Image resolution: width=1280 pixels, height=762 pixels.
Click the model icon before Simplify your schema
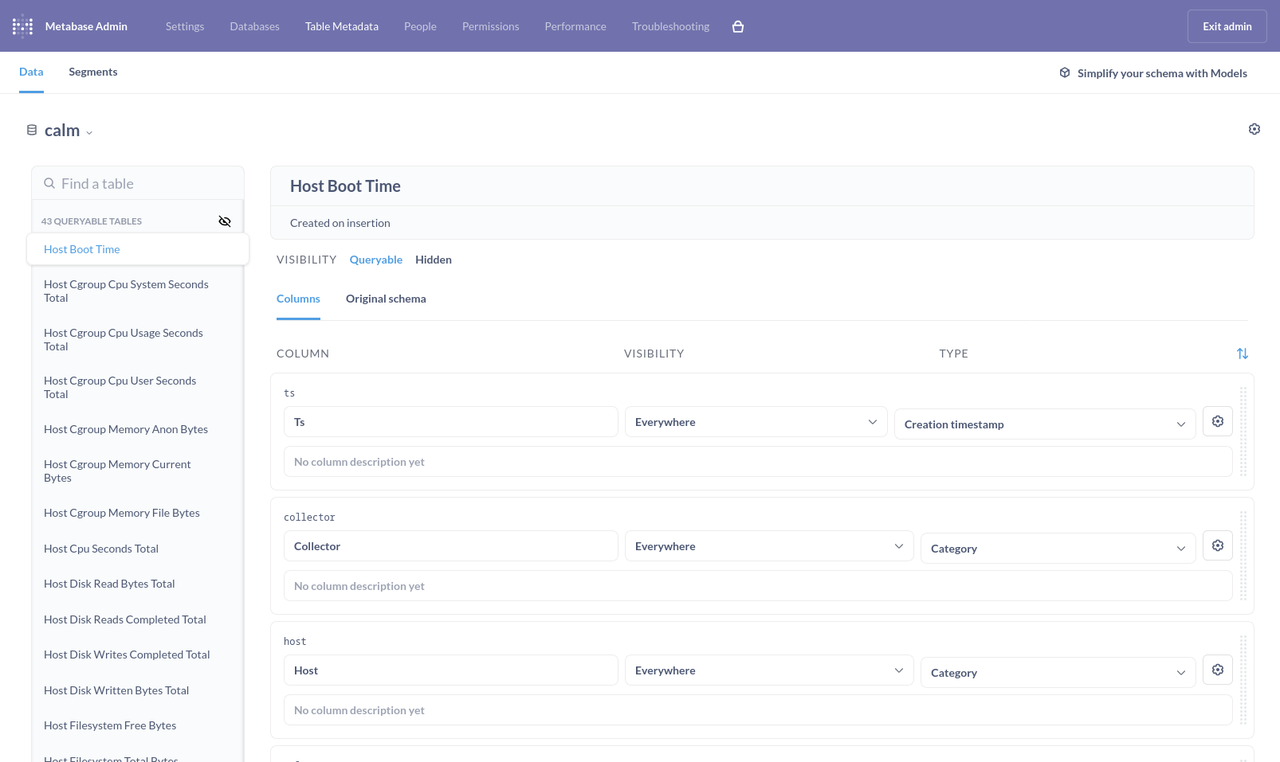(1063, 72)
